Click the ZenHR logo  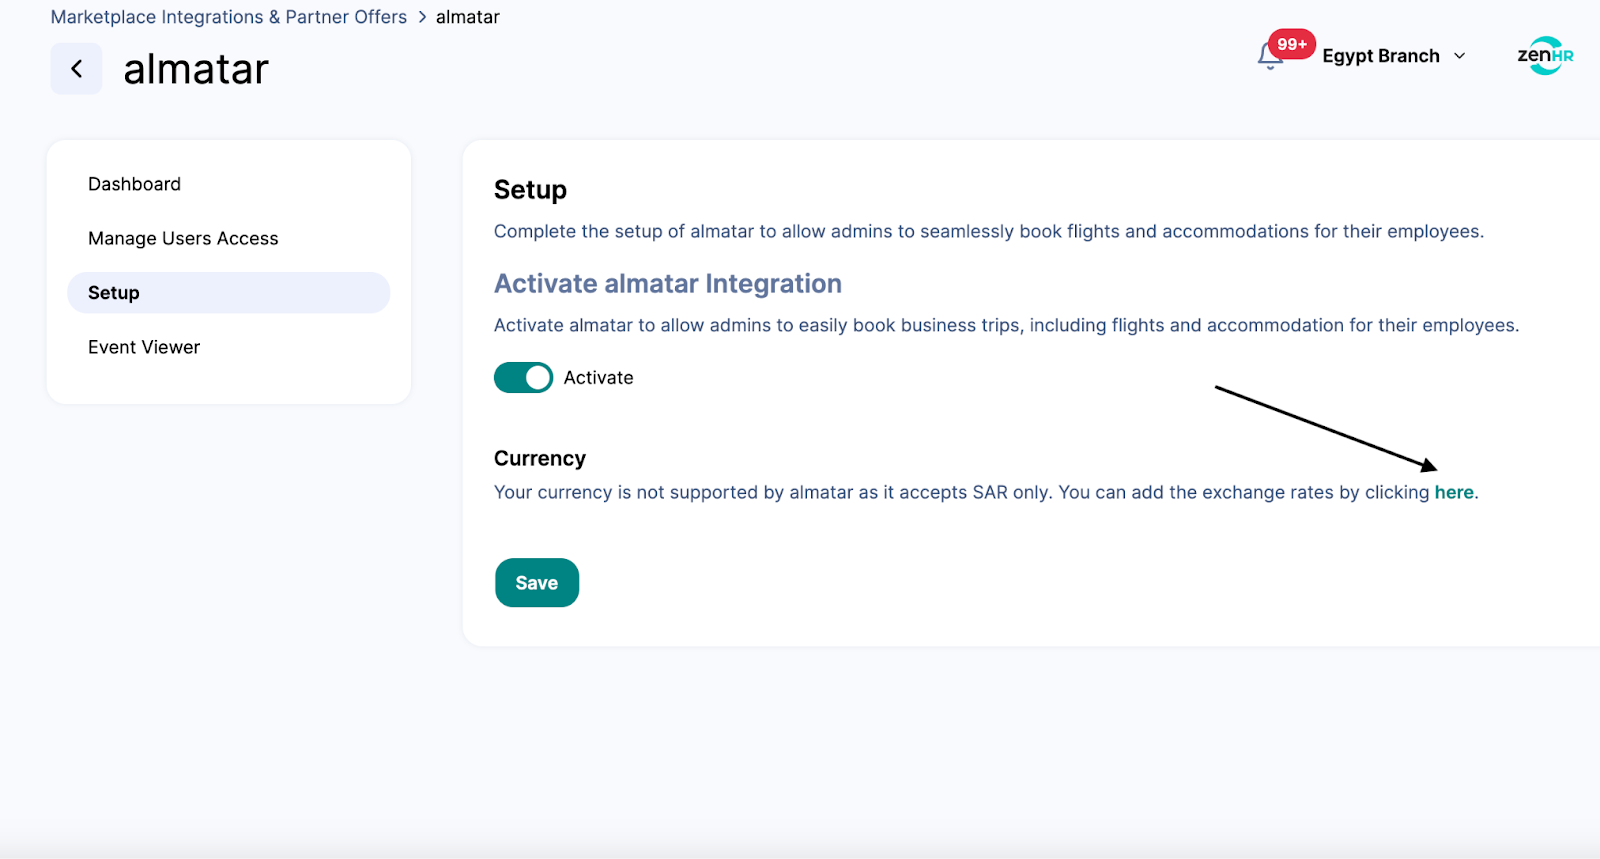[x=1545, y=56]
